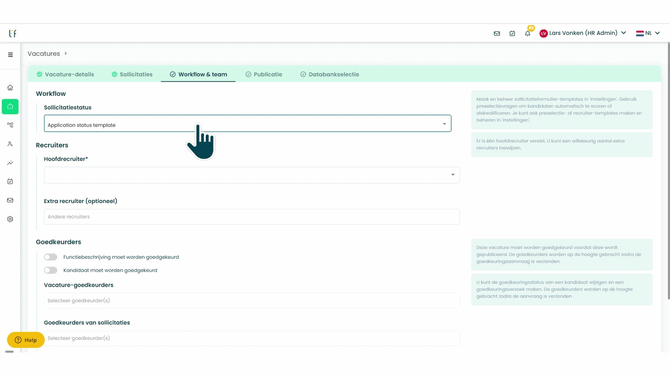Open the Application status template dropdown
Image resolution: width=670 pixels, height=376 pixels.
click(x=247, y=123)
